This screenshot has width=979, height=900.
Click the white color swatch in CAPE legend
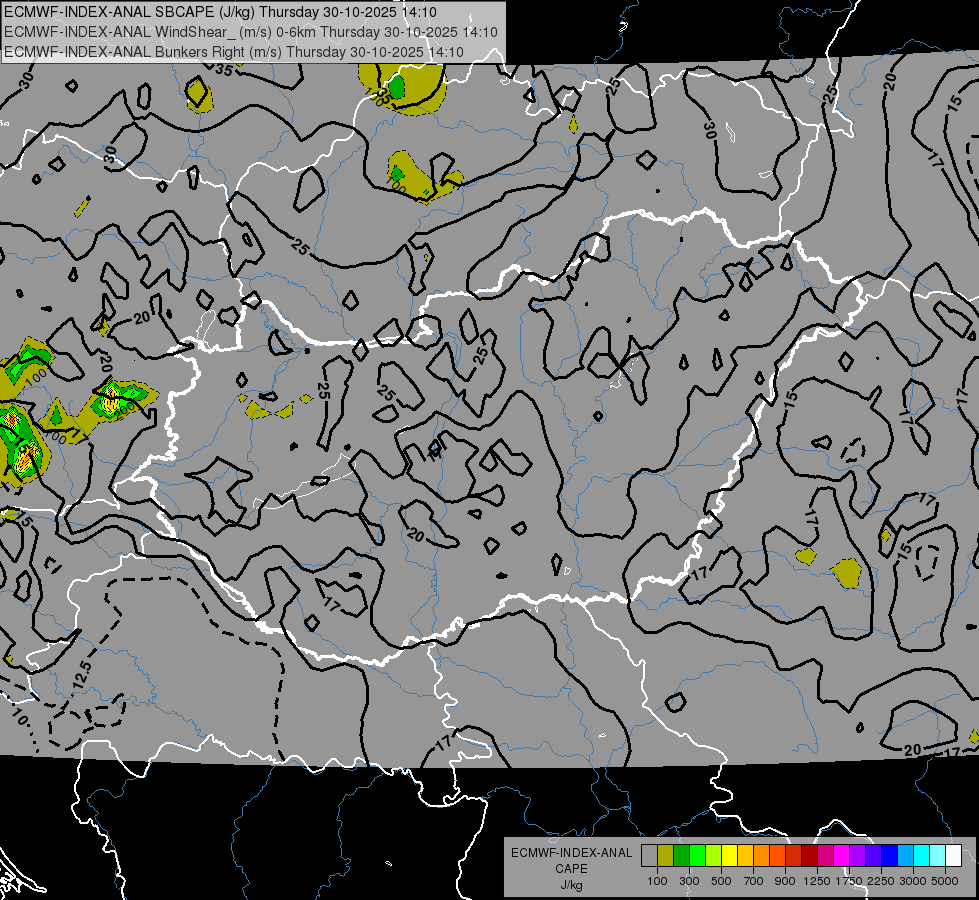(x=953, y=856)
